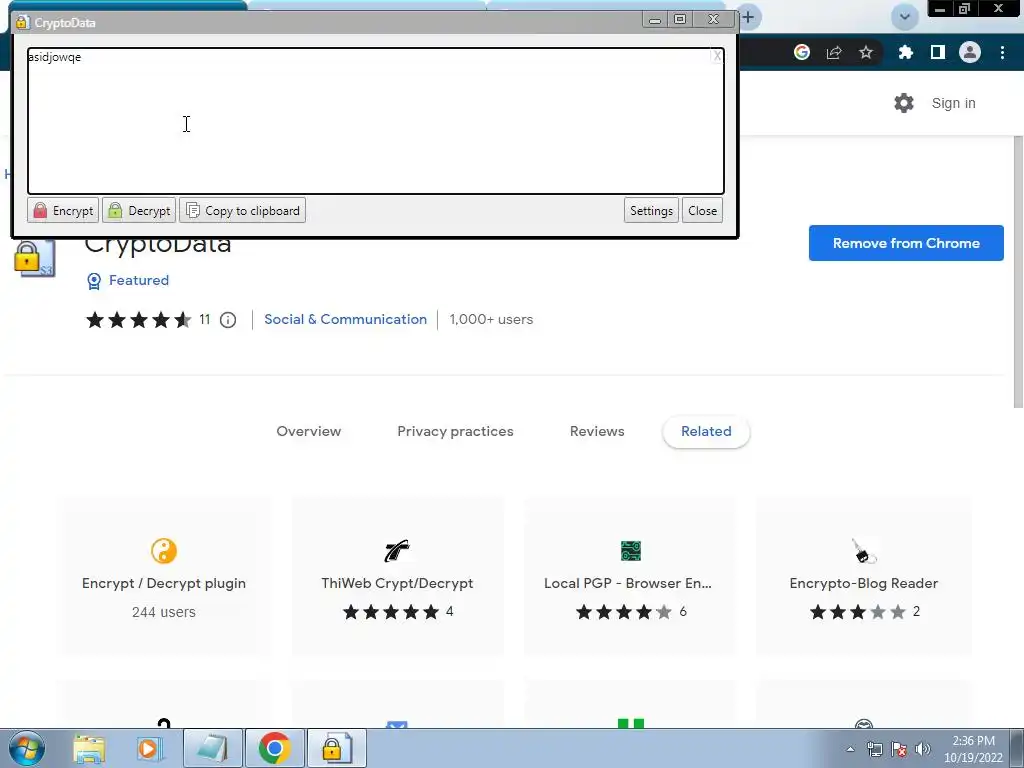
Task: Show hidden tray icons arrow
Action: coord(850,749)
